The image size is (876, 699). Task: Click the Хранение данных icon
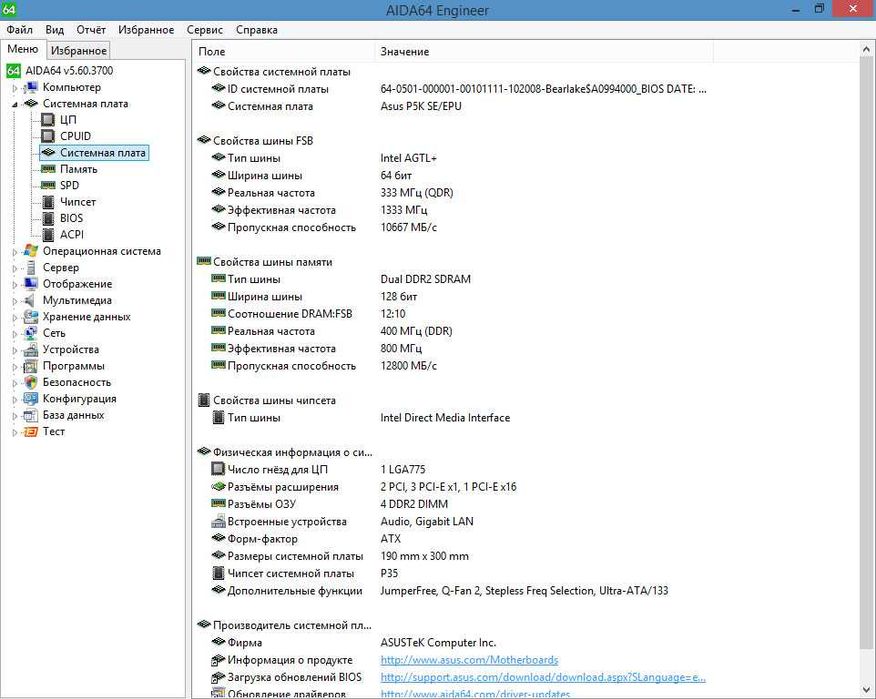[31, 316]
